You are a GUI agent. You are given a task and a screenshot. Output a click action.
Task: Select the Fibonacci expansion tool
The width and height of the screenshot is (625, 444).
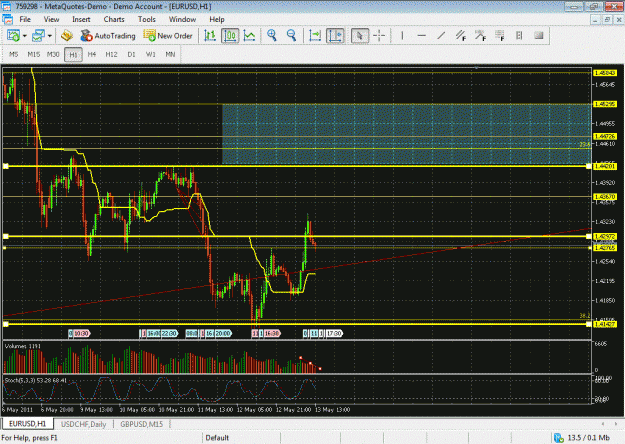coord(500,36)
